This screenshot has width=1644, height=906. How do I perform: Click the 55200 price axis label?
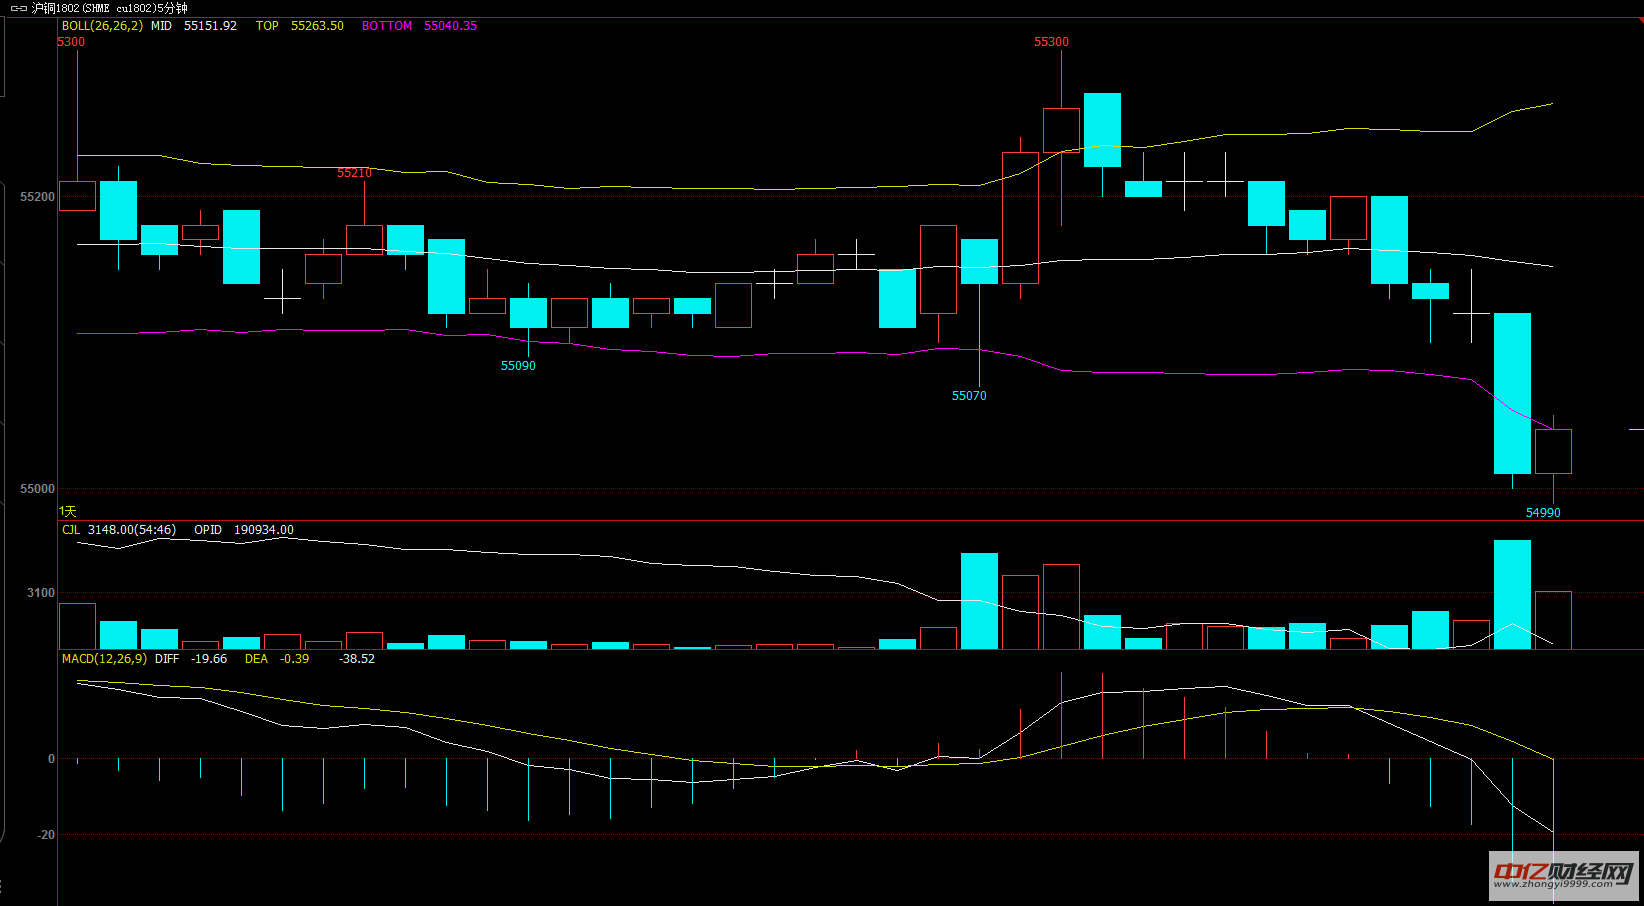pos(37,197)
